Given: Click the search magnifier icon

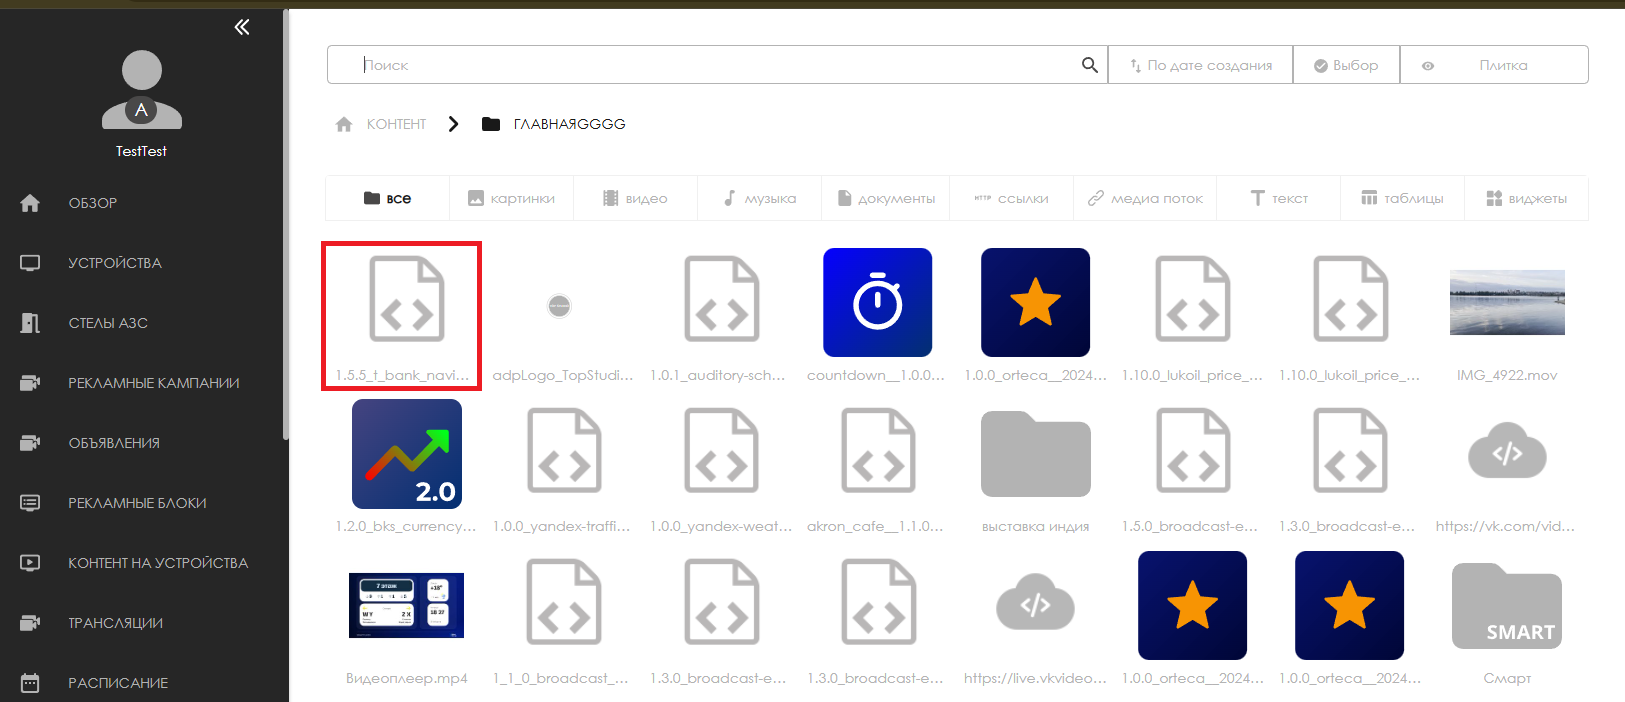Looking at the screenshot, I should tap(1089, 65).
